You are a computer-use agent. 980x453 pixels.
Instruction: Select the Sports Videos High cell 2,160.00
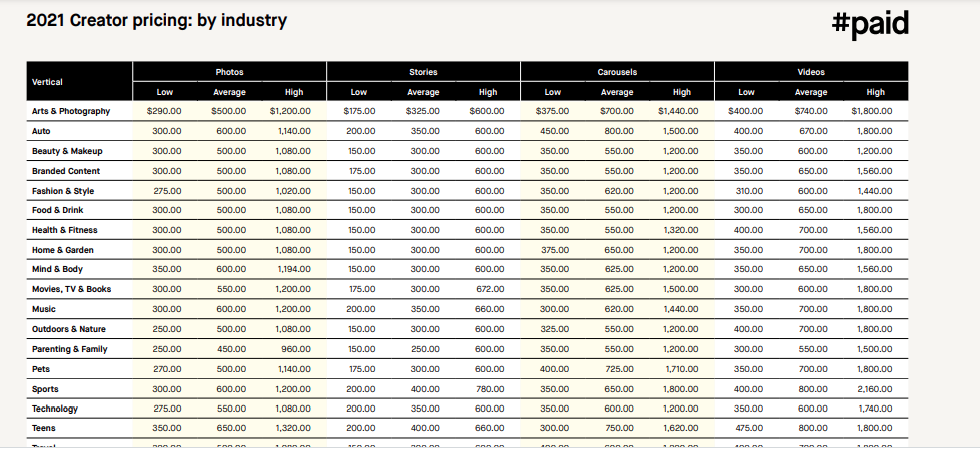click(875, 388)
